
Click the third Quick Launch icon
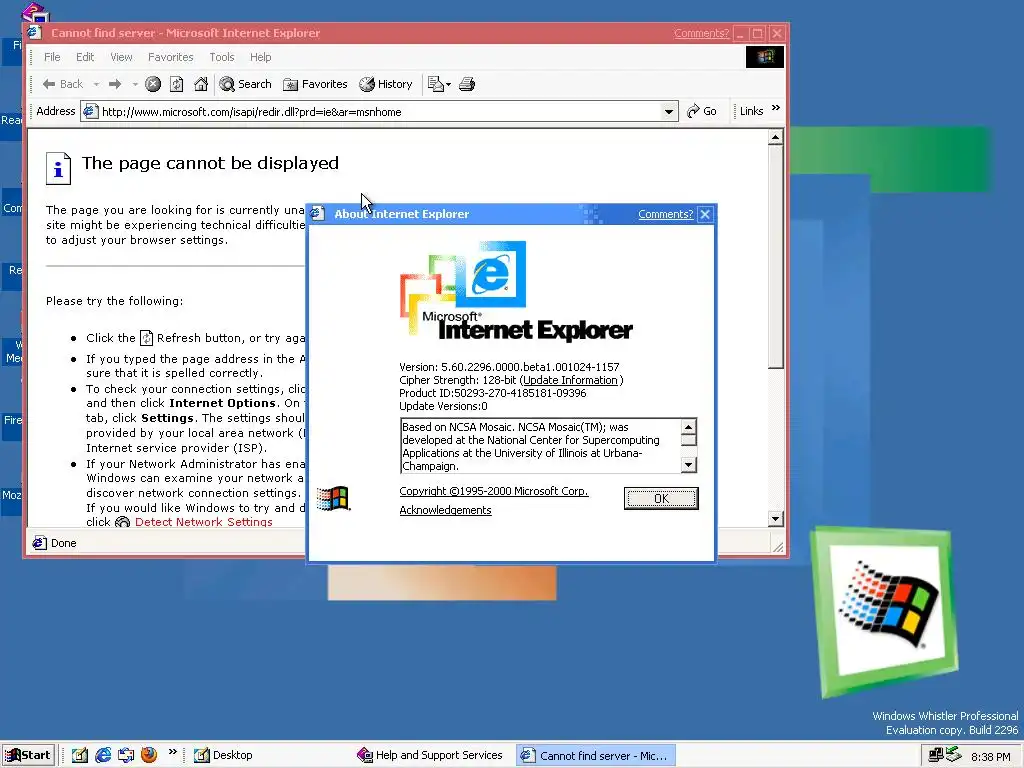tap(126, 756)
